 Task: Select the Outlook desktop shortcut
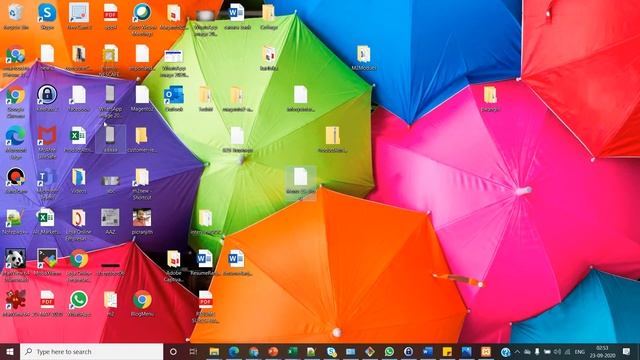click(173, 98)
